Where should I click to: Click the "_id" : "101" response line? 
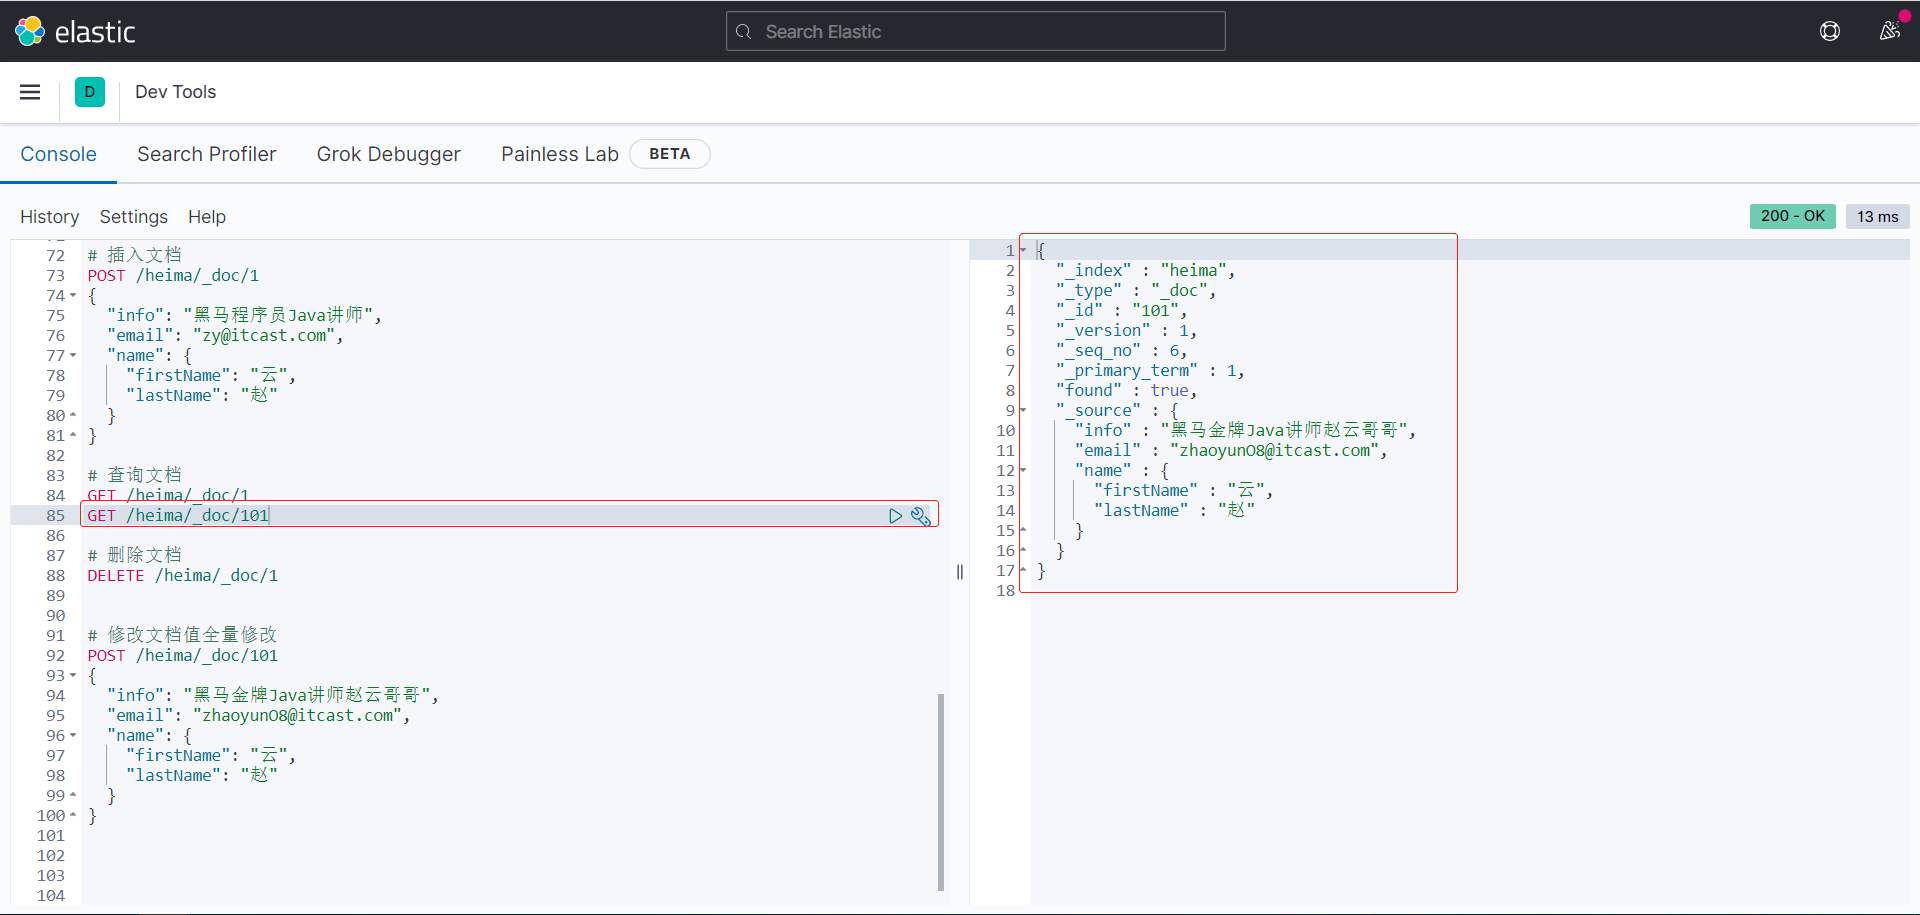click(1121, 311)
